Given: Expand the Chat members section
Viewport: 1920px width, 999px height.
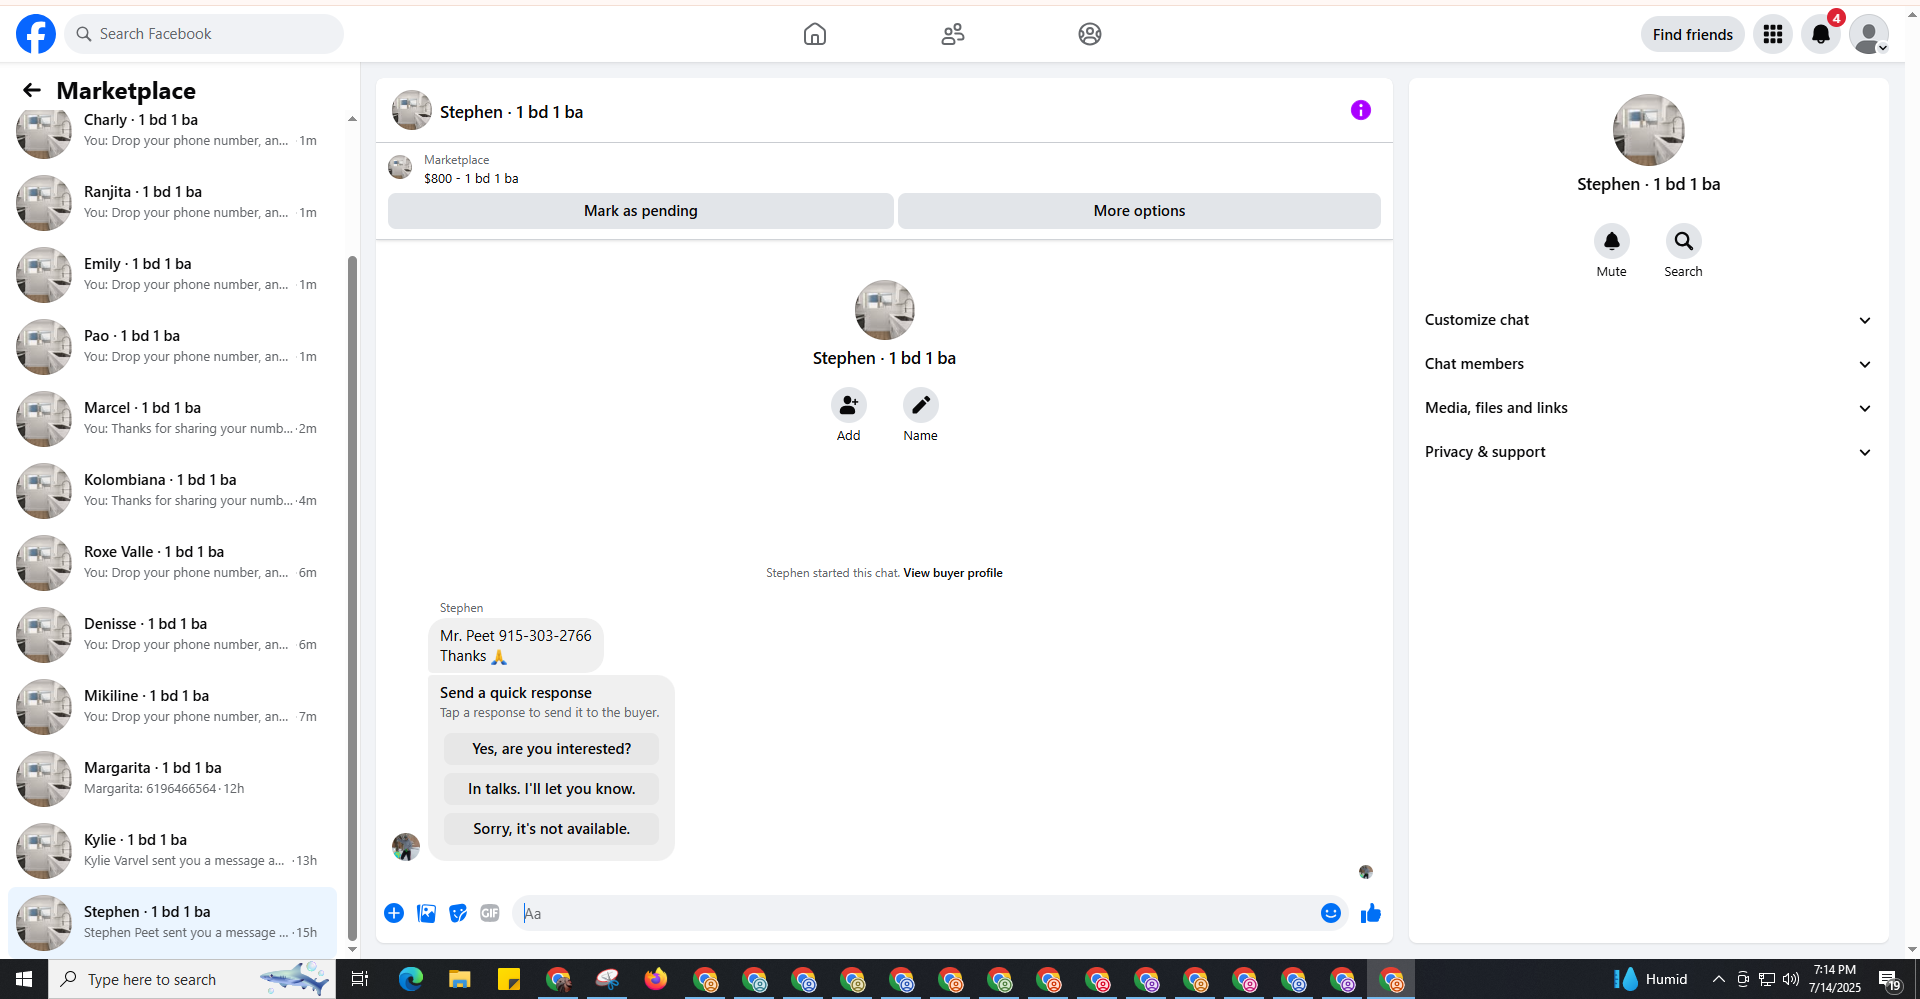Looking at the screenshot, I should (1649, 364).
